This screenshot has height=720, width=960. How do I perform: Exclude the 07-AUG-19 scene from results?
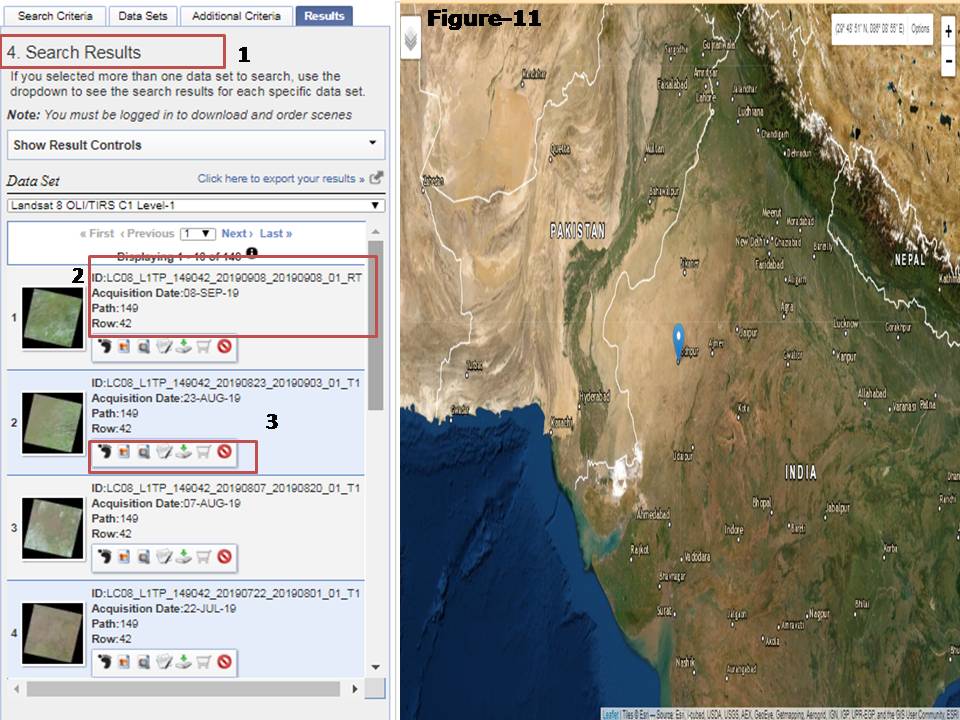pyautogui.click(x=225, y=557)
